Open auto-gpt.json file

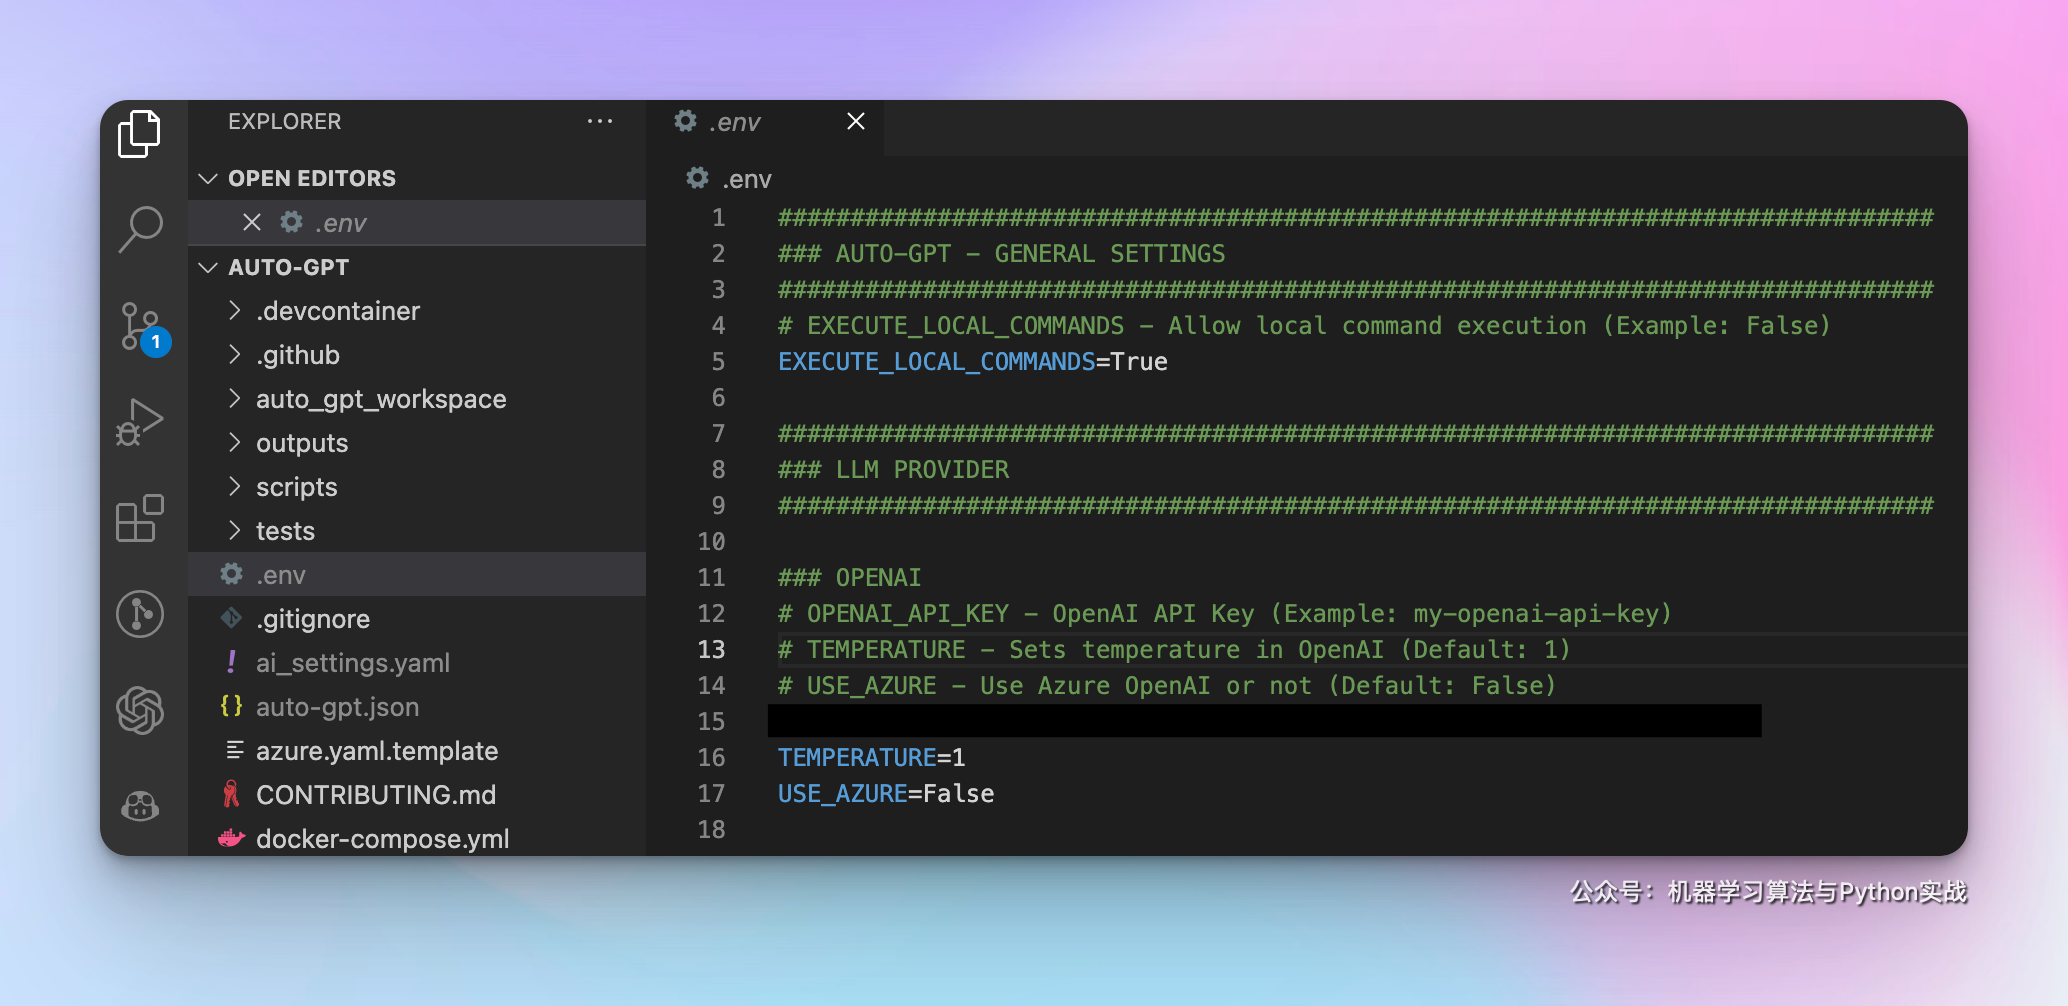[417, 706]
